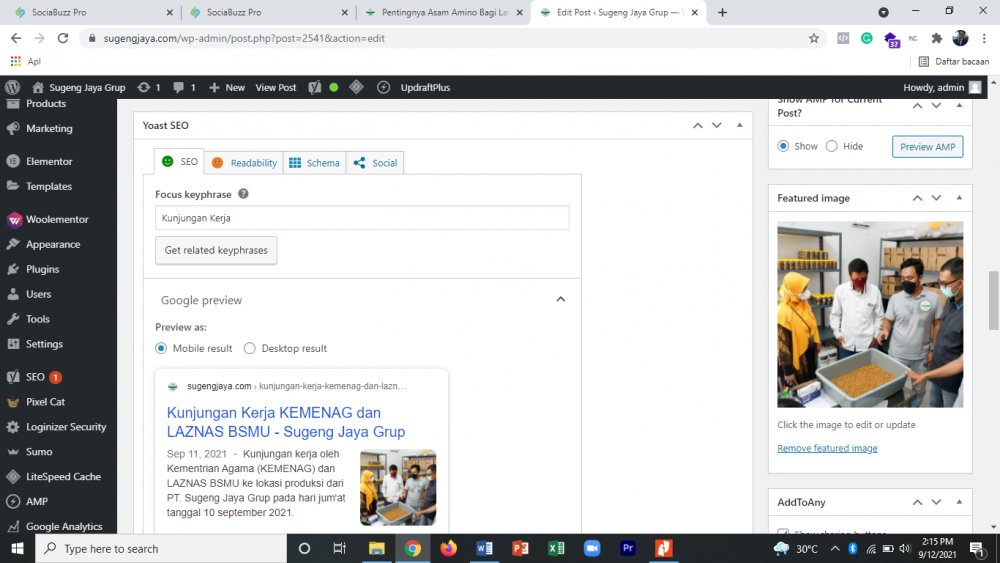Click the featured image thumbnail
The image size is (1000, 563).
tap(870, 314)
